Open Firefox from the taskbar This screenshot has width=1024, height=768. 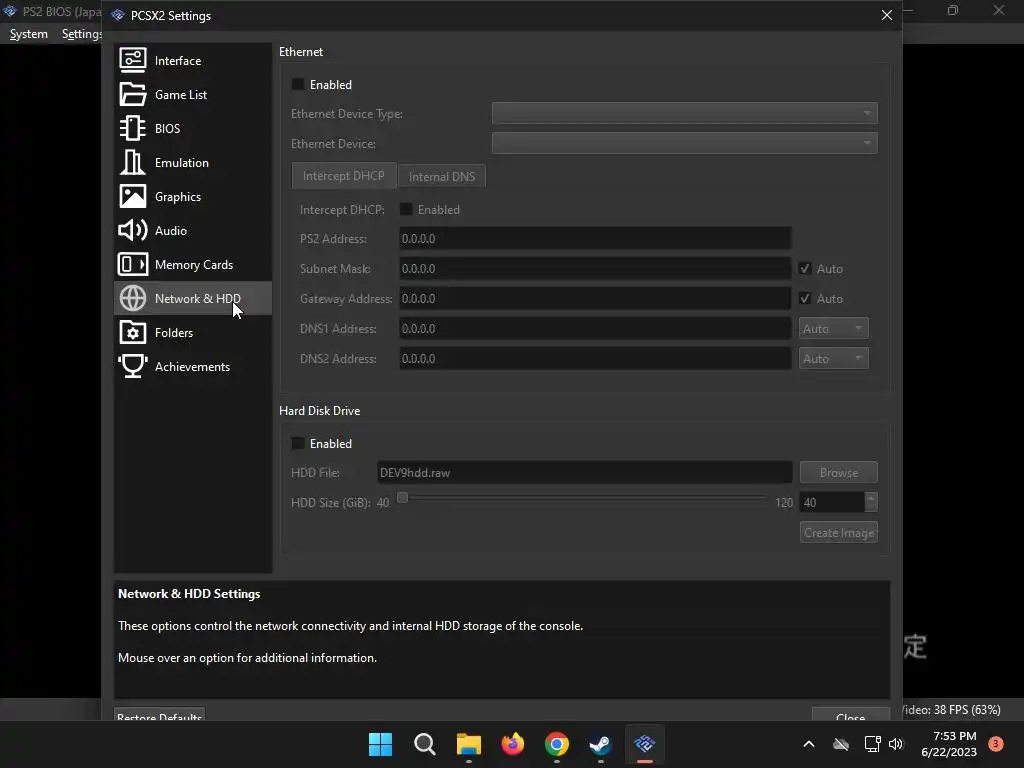[x=513, y=744]
